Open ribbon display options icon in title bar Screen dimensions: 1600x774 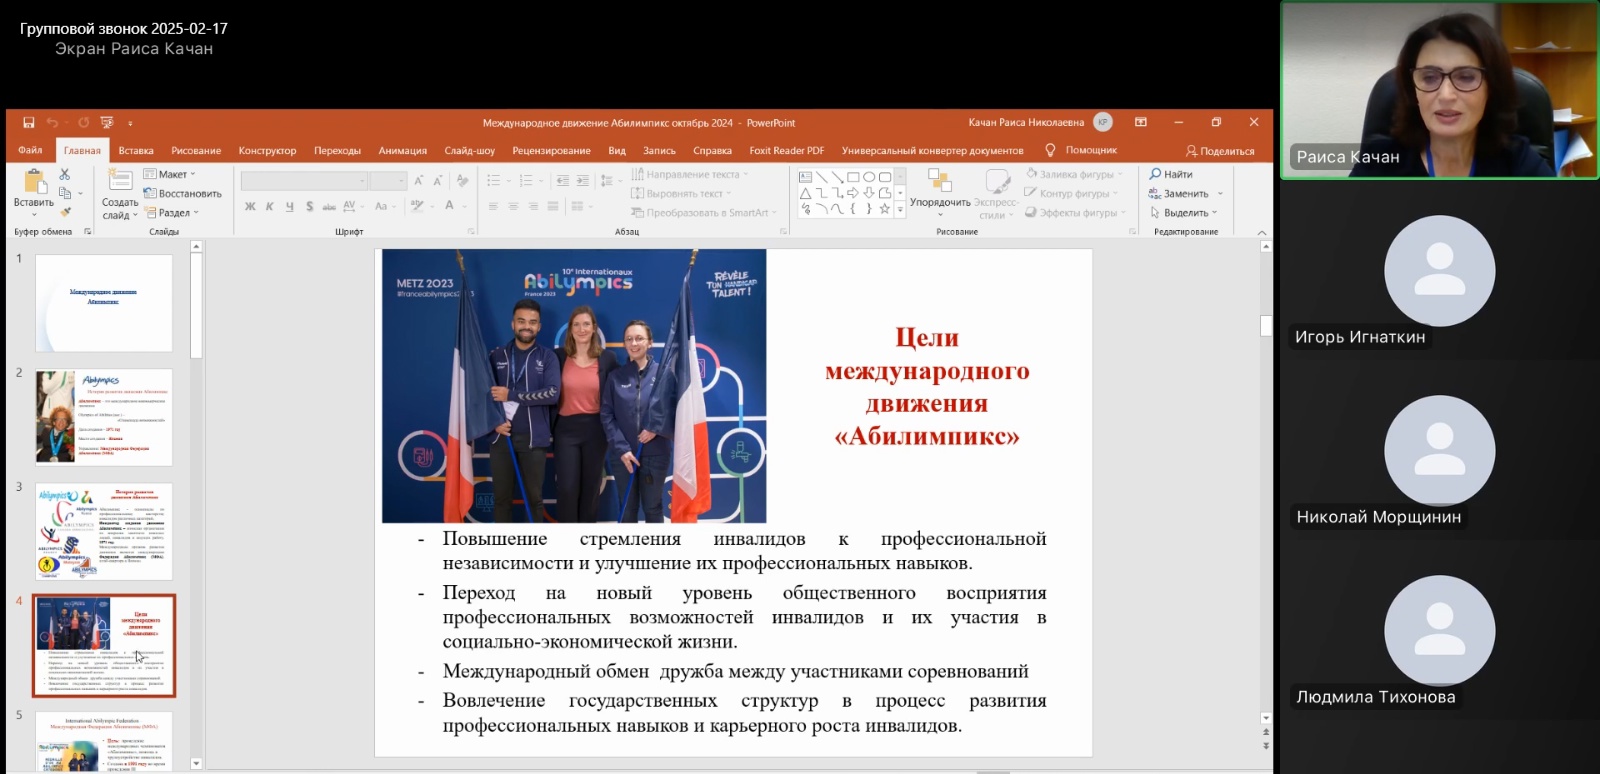[x=1141, y=122]
